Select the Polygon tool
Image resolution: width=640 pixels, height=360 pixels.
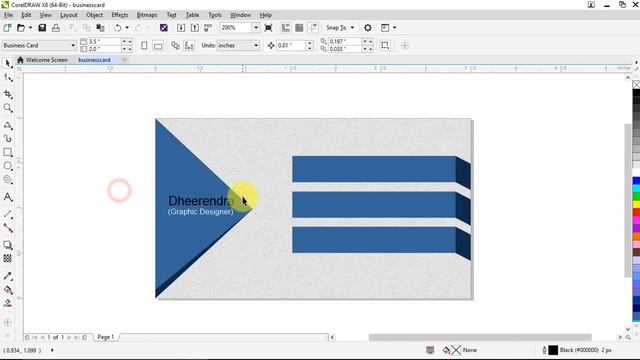pos(8,180)
